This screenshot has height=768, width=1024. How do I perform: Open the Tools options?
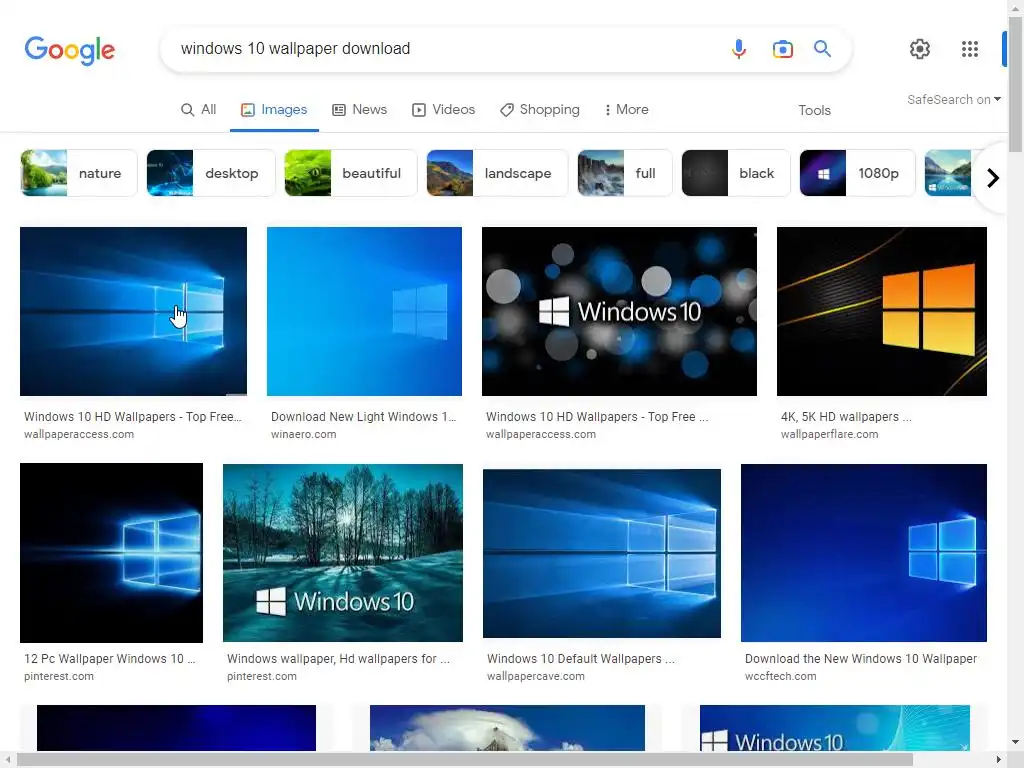pos(814,110)
